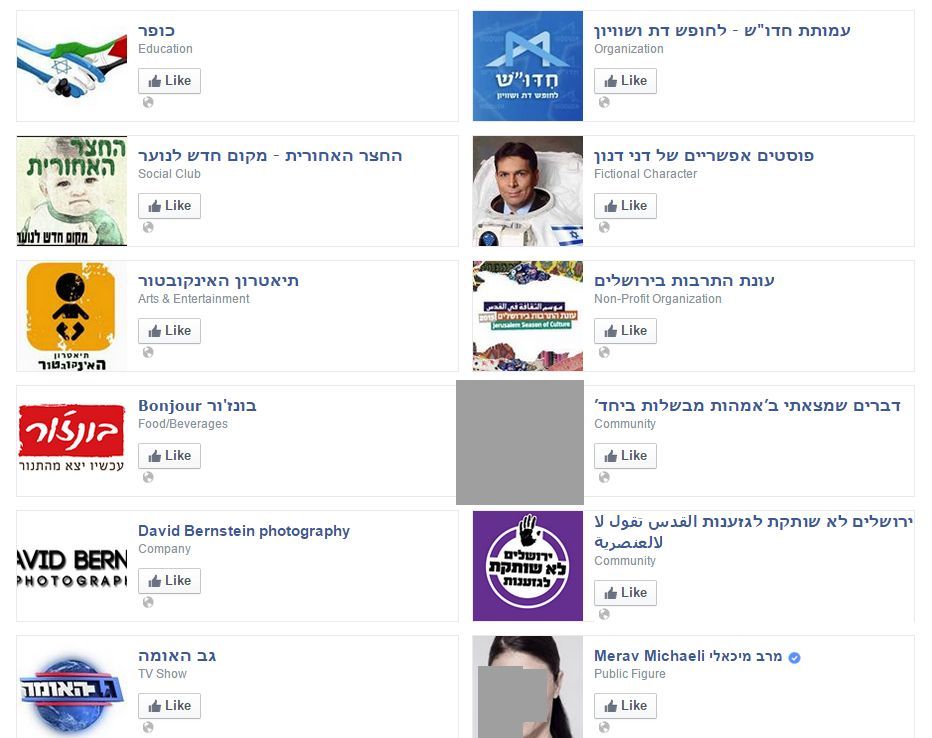Click the globe icon under תיאטרון האינקובטור
The height and width of the screenshot is (738, 932).
point(148,352)
